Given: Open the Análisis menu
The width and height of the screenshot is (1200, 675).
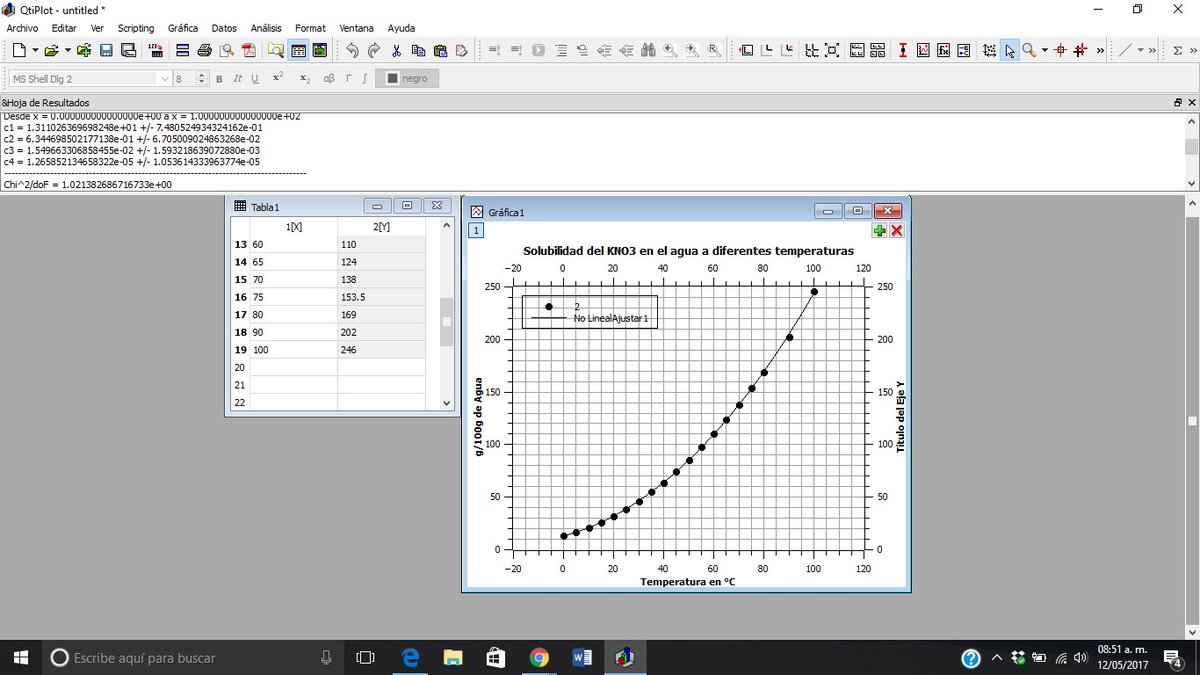Looking at the screenshot, I should [x=266, y=28].
